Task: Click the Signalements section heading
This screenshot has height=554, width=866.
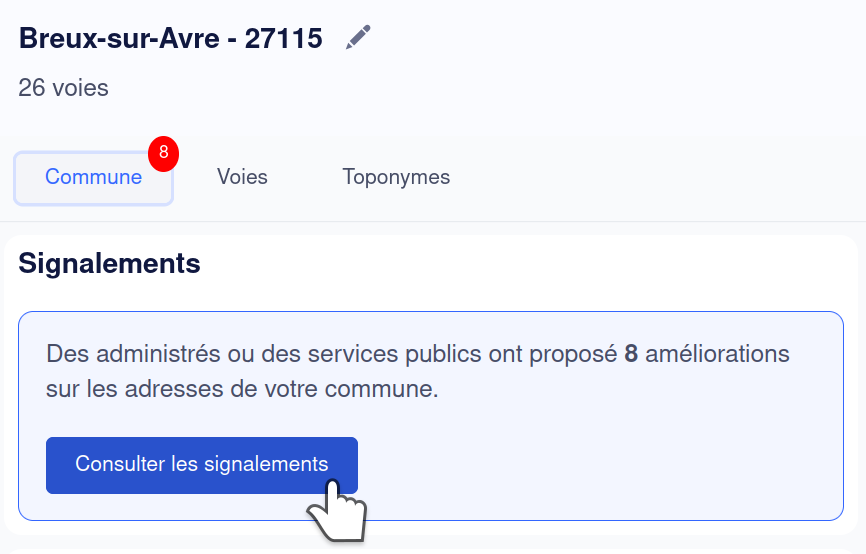Action: [109, 264]
